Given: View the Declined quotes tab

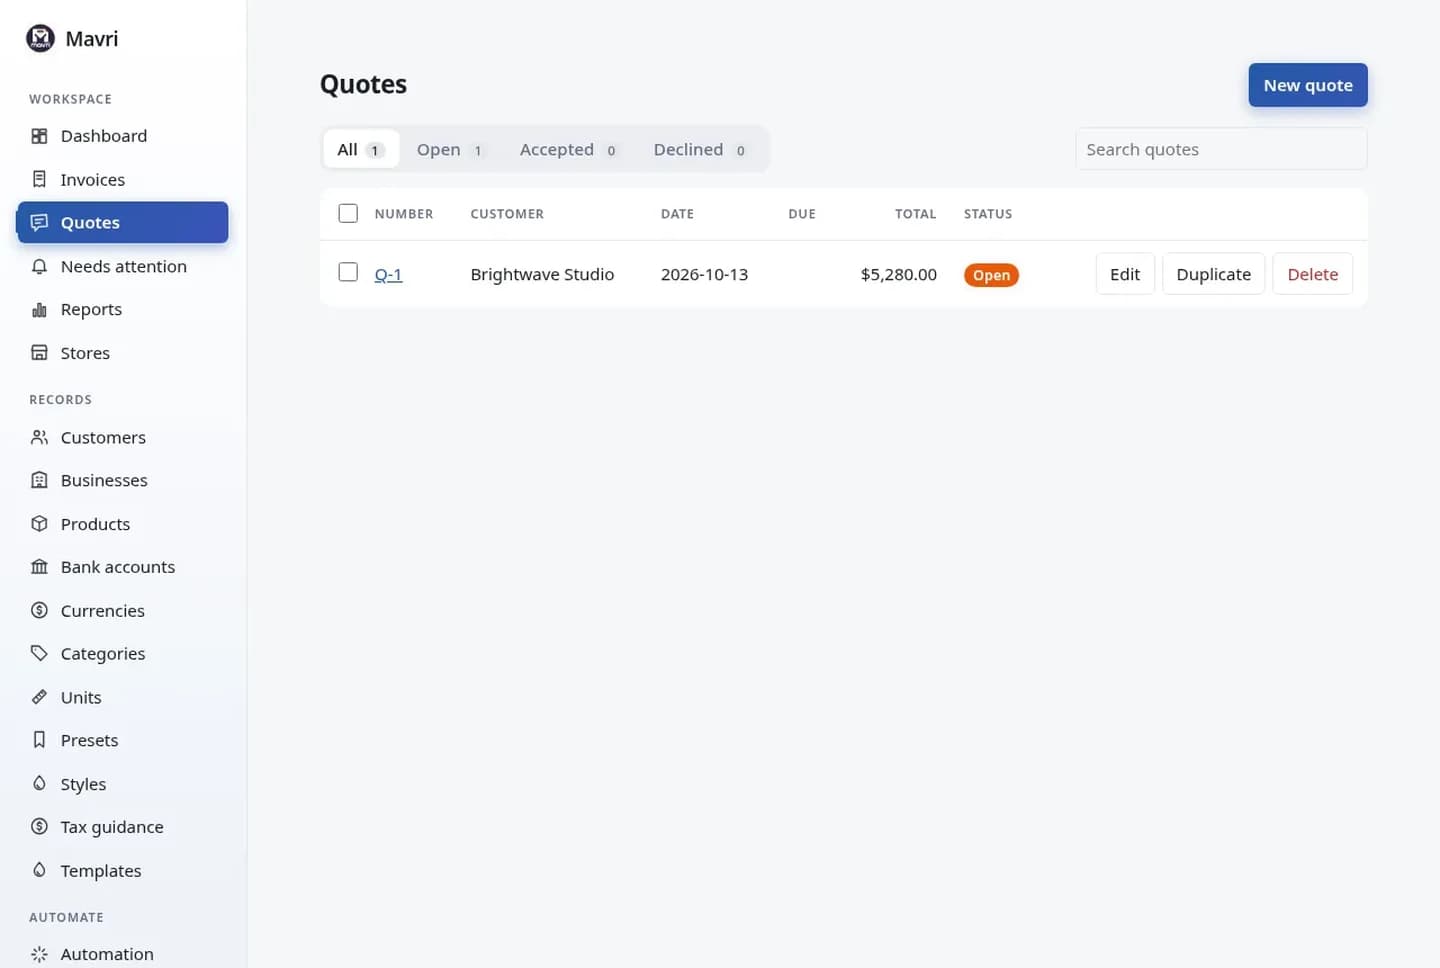Looking at the screenshot, I should 700,149.
